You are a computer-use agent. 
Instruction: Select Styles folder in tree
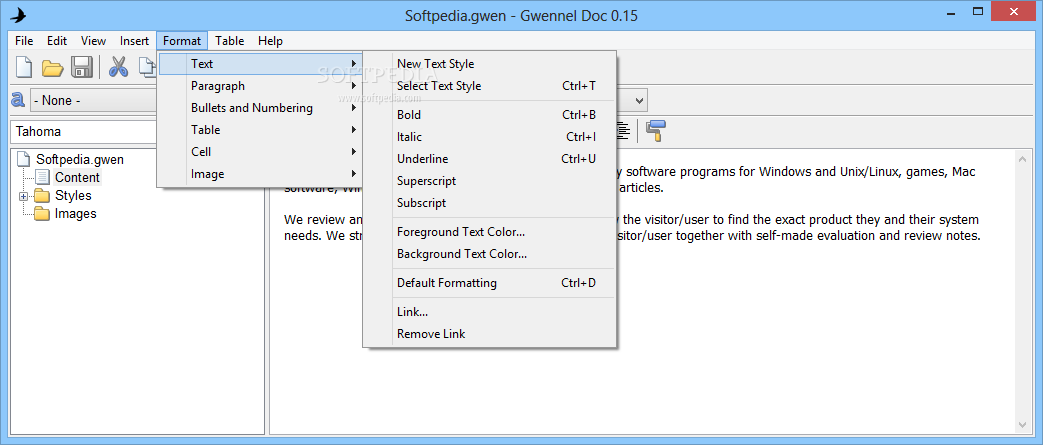click(x=73, y=196)
